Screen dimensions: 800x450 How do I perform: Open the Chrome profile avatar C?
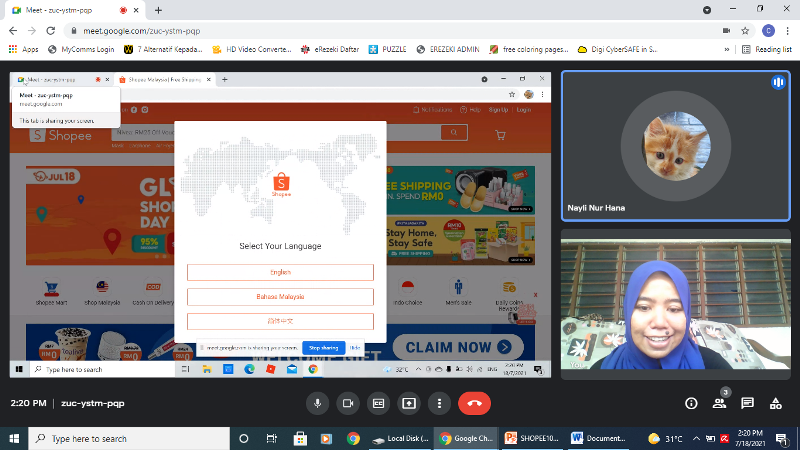tap(768, 31)
